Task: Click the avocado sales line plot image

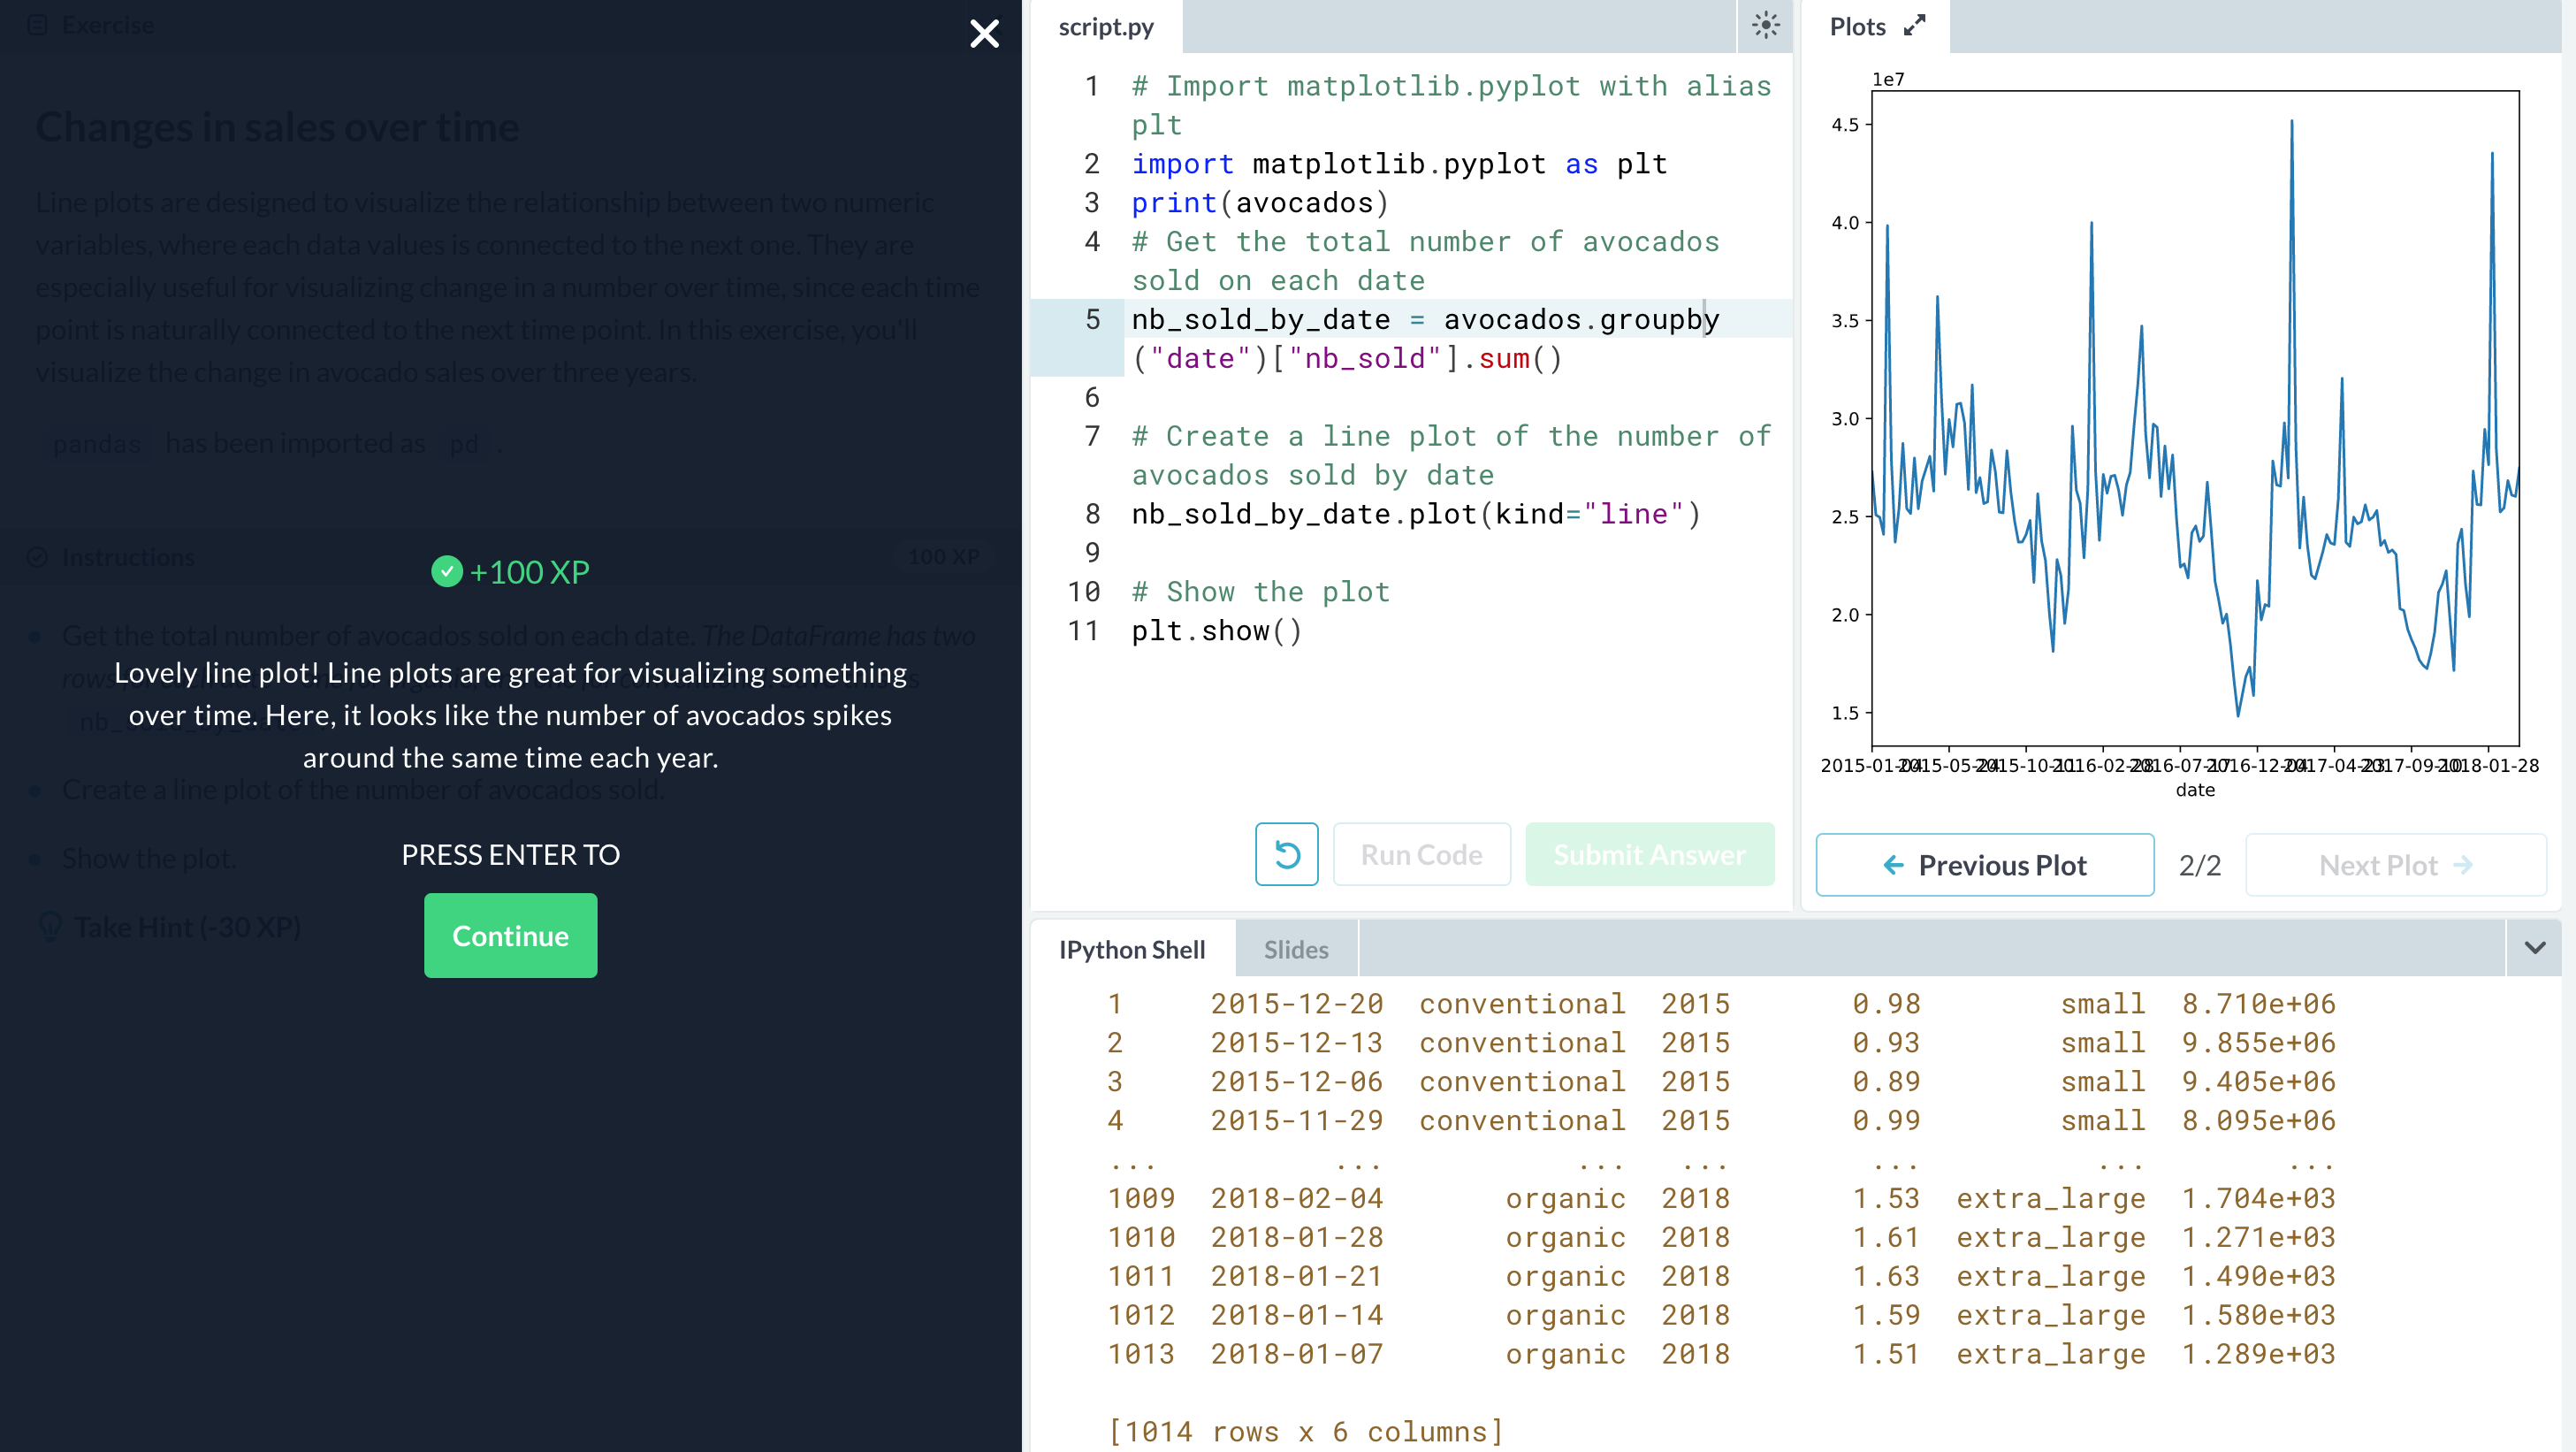Action: click(2194, 420)
